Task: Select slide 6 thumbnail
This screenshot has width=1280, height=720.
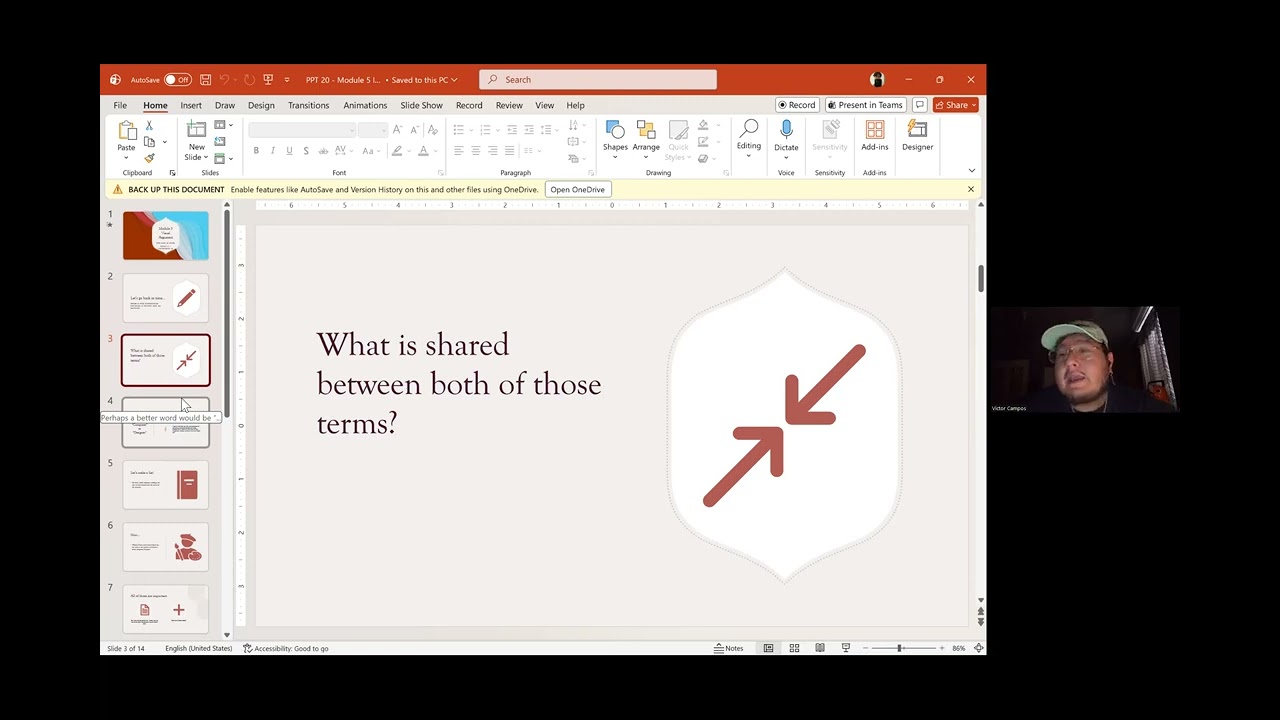Action: tap(166, 547)
